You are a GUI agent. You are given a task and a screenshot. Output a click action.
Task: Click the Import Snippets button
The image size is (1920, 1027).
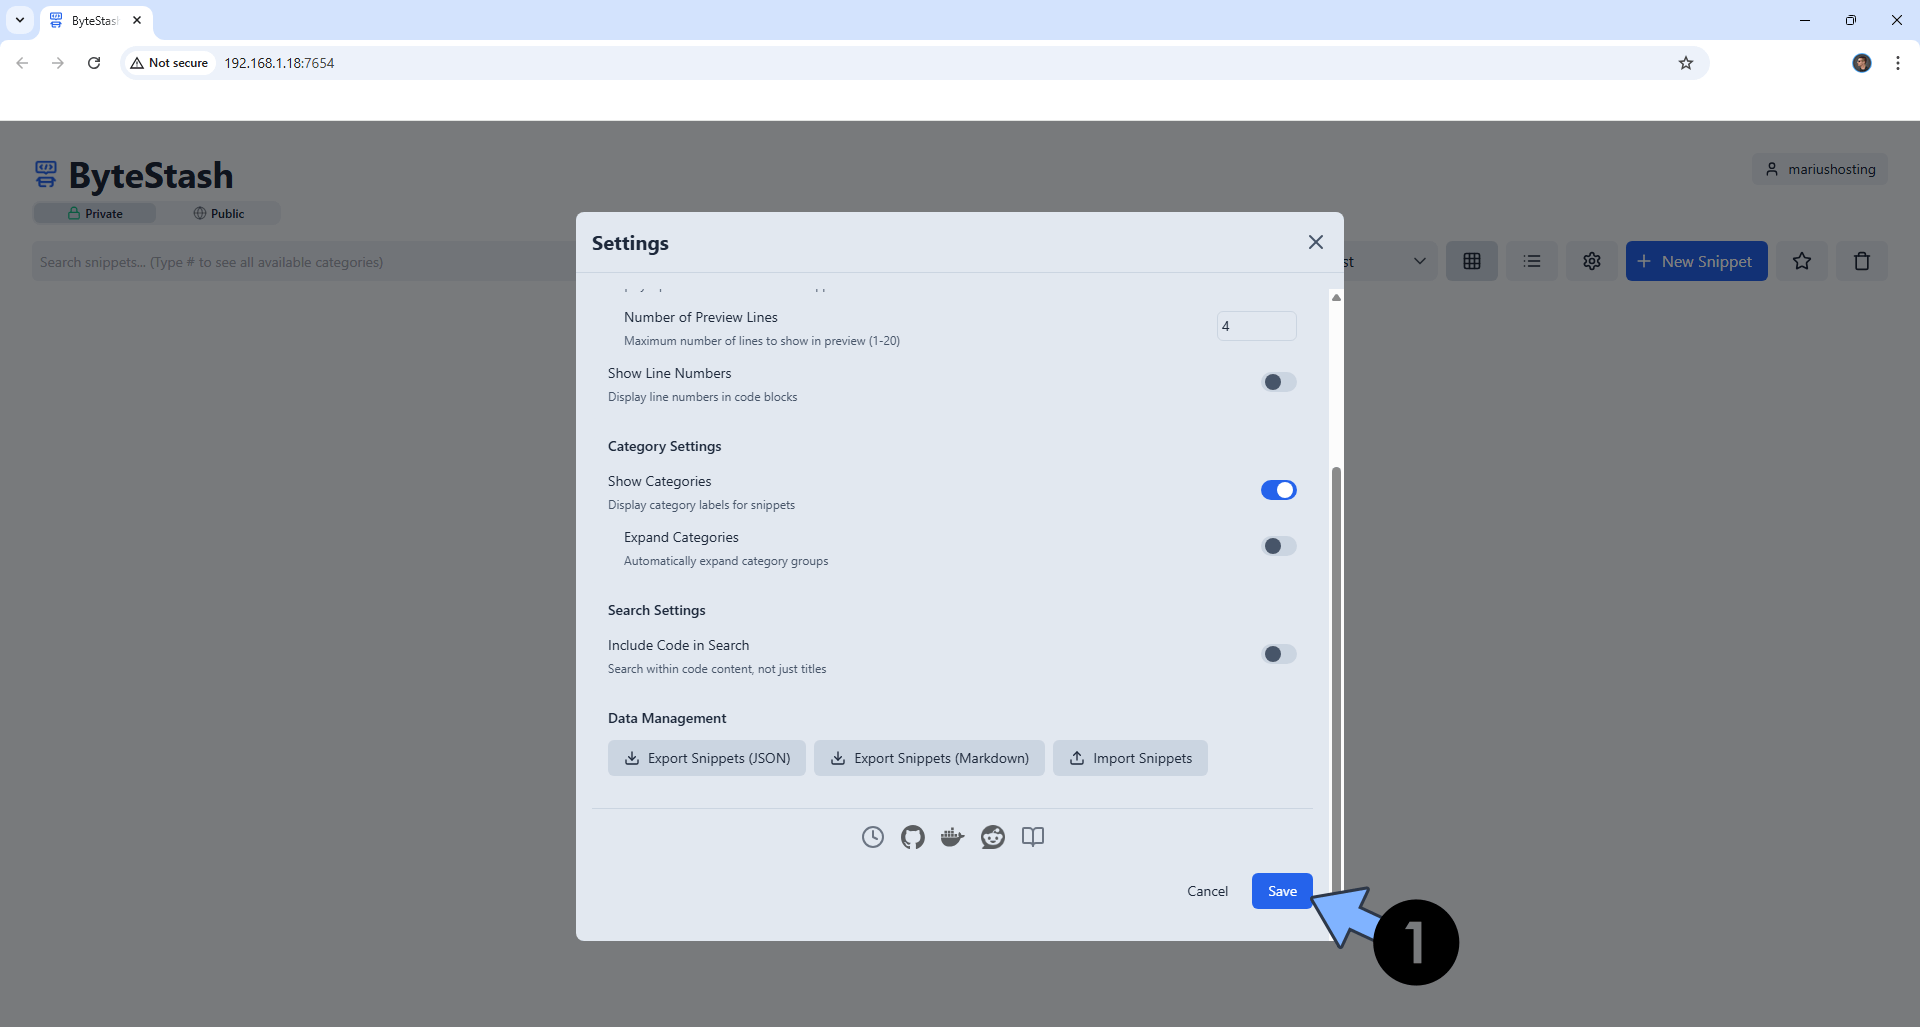coord(1130,757)
